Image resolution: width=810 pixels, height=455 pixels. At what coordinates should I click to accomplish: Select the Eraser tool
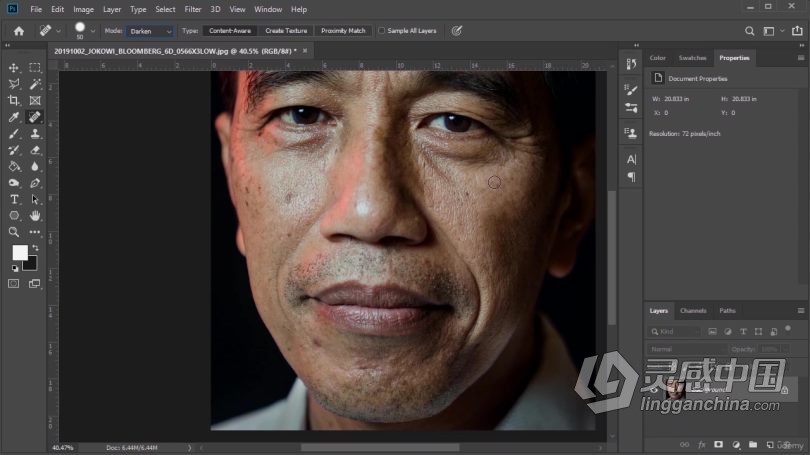click(x=35, y=150)
